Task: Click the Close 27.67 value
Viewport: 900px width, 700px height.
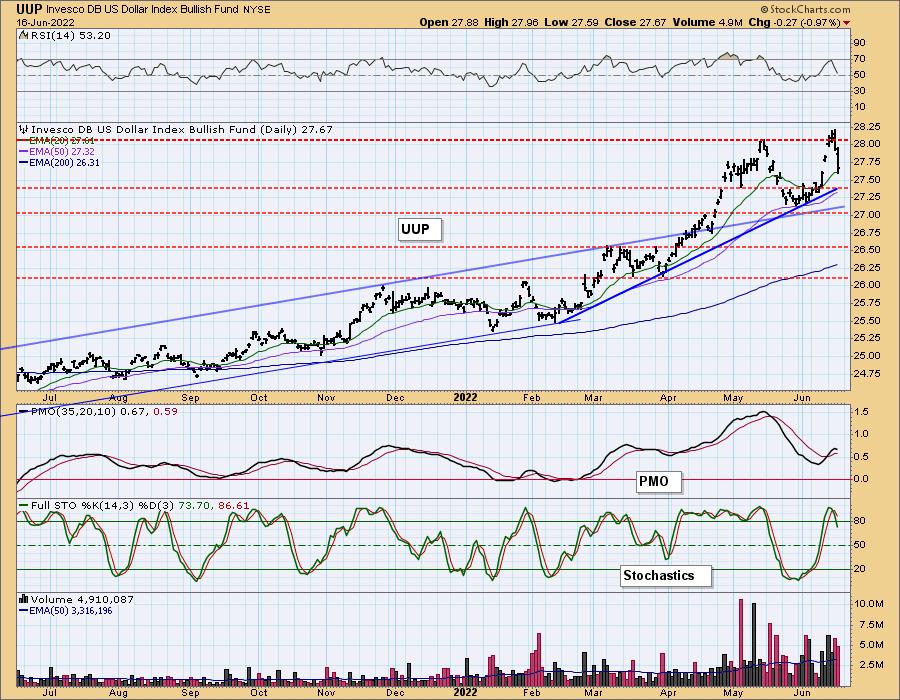Action: coord(635,22)
